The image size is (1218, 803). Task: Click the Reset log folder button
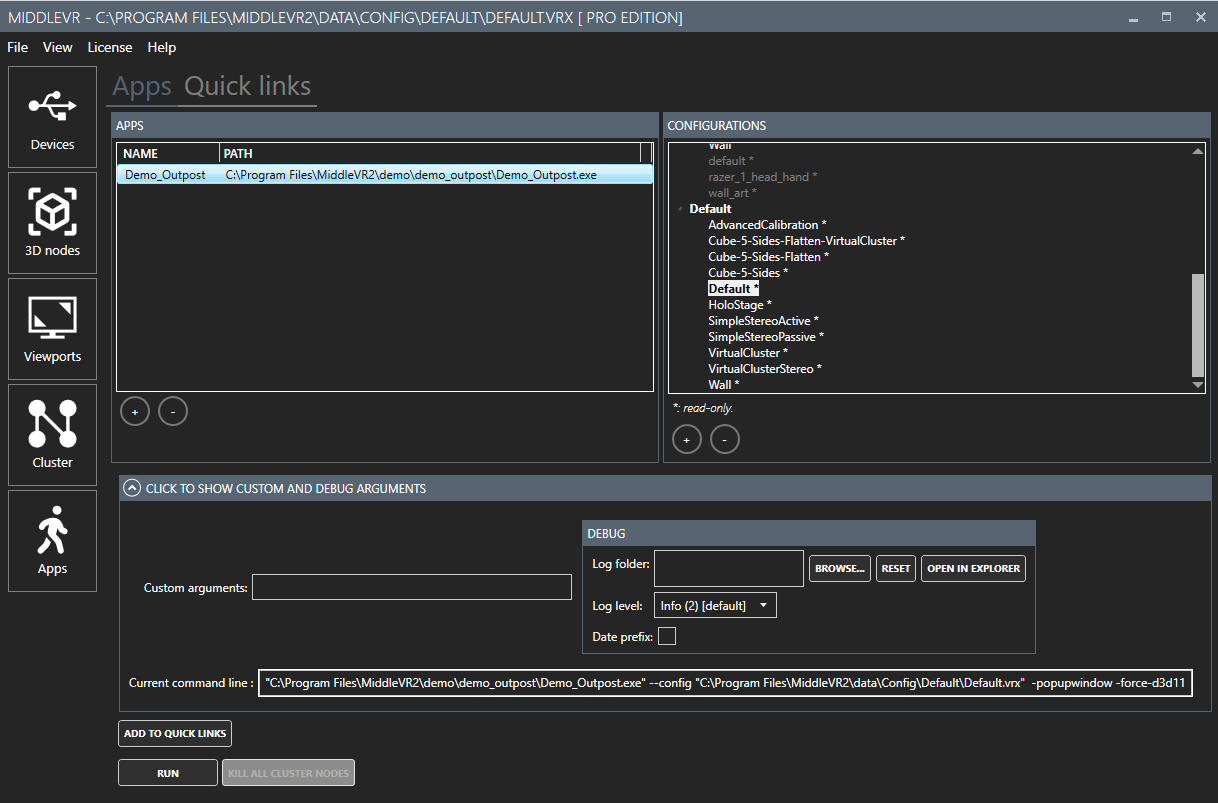[x=896, y=568]
